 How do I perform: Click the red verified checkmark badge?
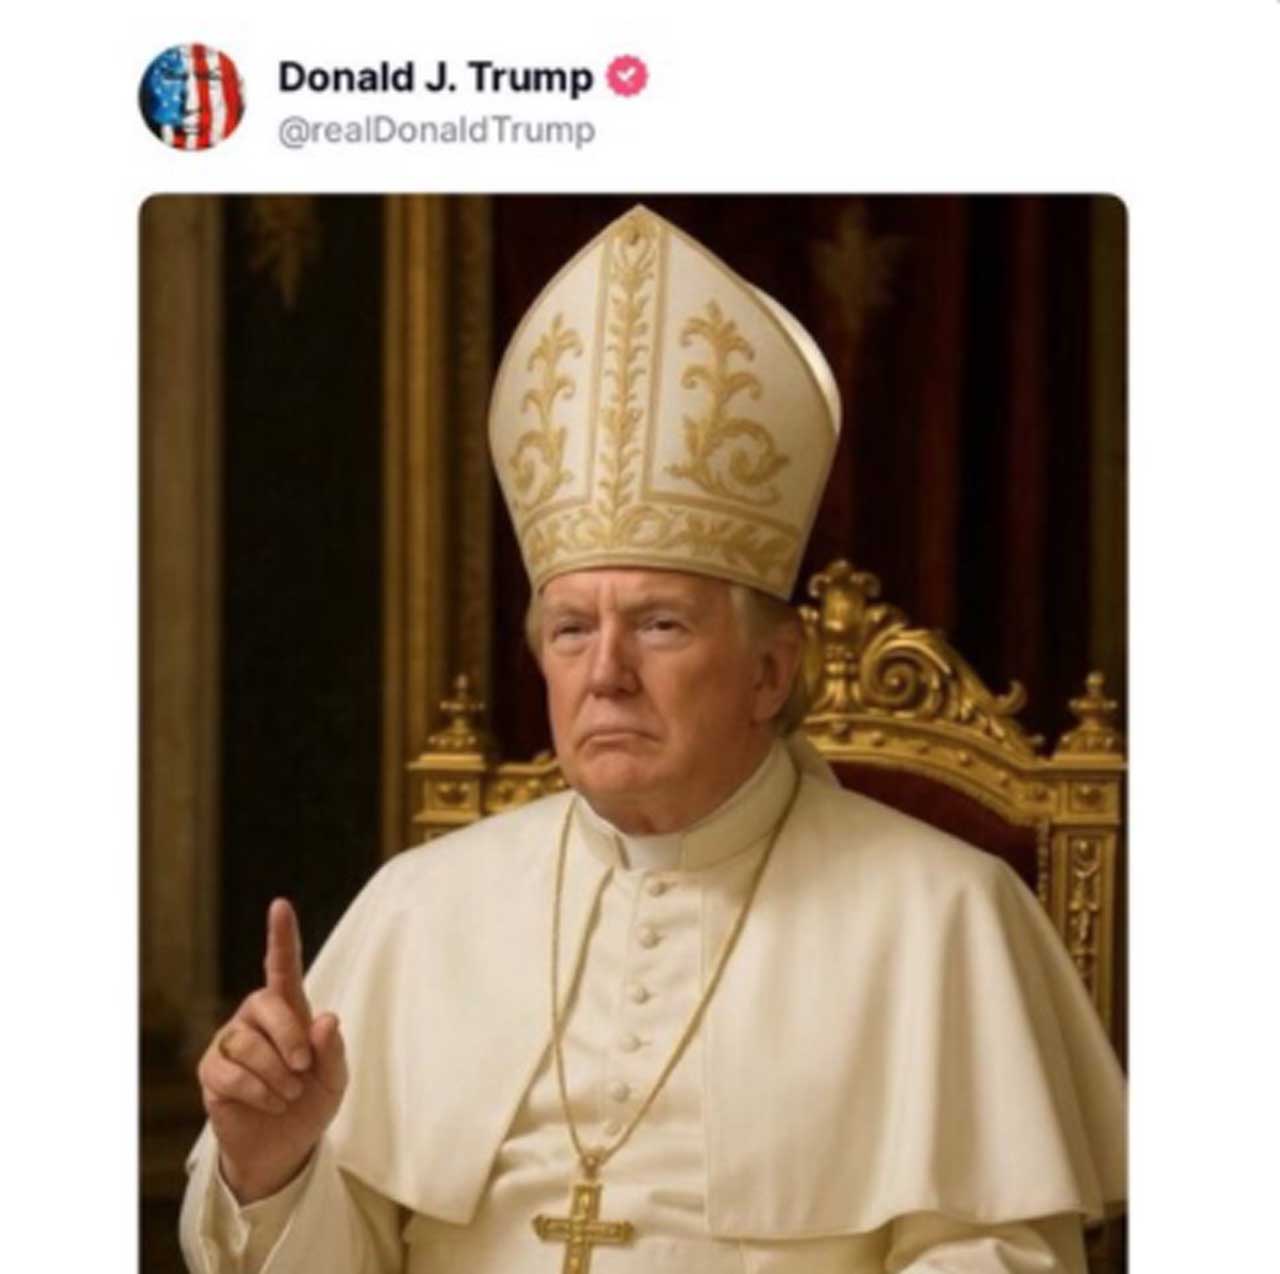click(x=630, y=77)
